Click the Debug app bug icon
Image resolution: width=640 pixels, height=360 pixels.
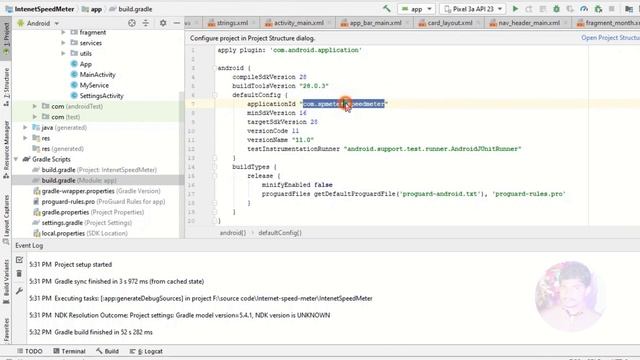pyautogui.click(x=556, y=9)
